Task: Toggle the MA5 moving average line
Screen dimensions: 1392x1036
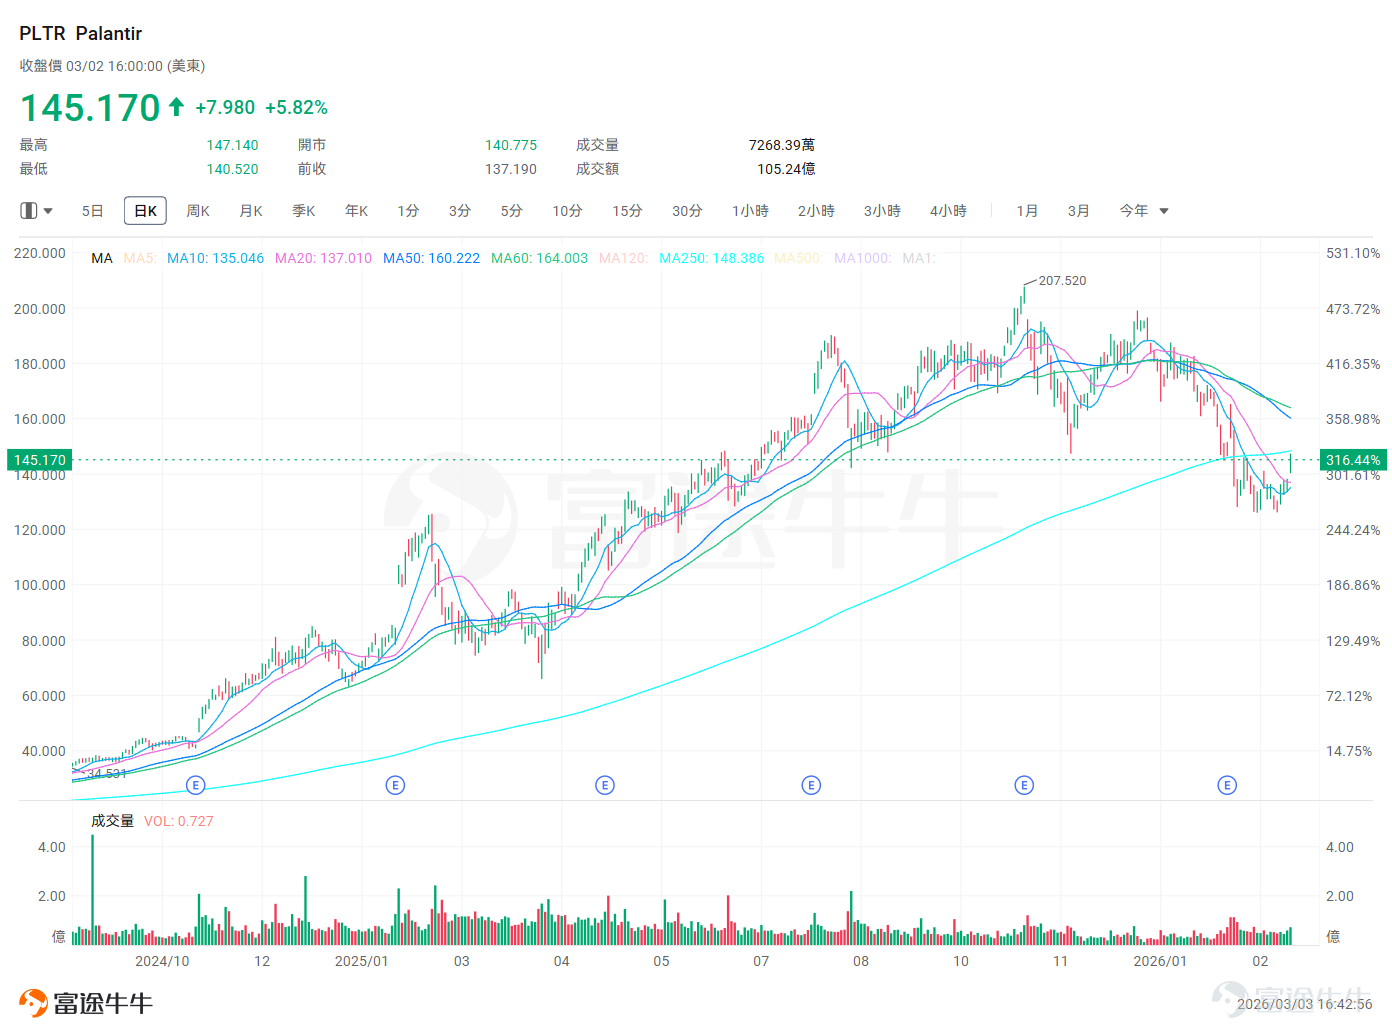Action: click(x=140, y=258)
